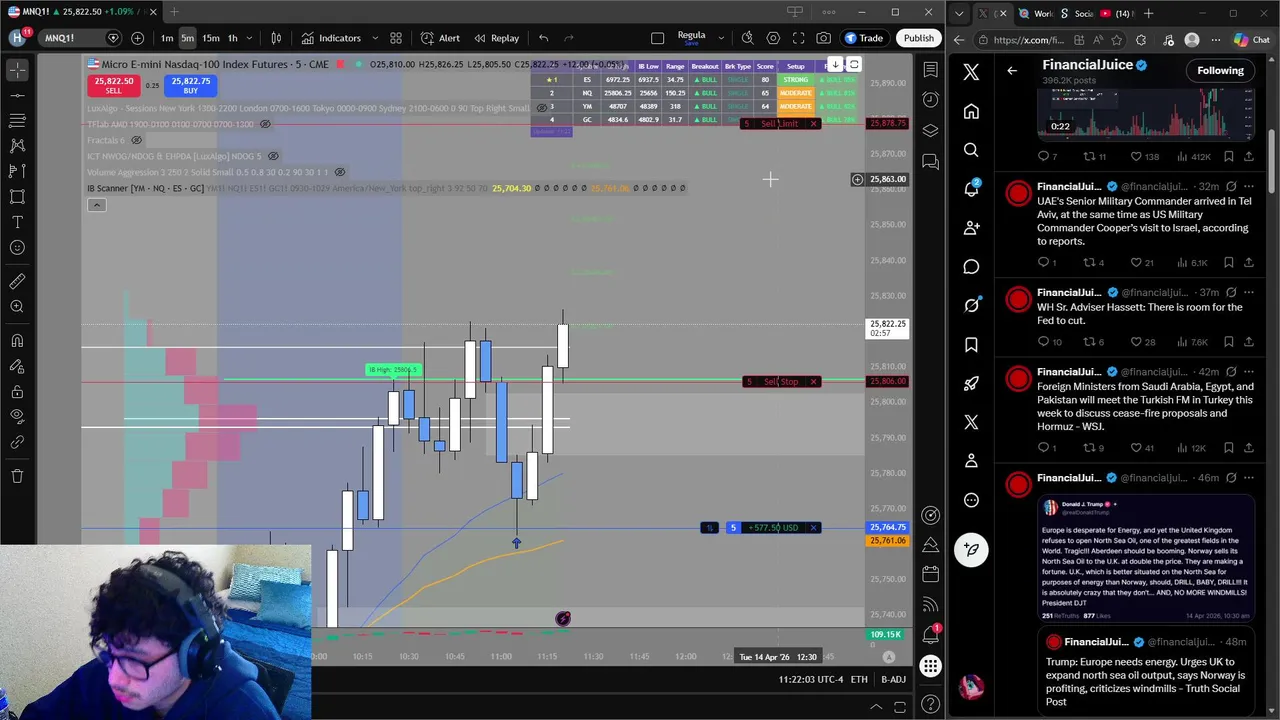Toggle B-ADJ back adjustment setting
This screenshot has height=720, width=1280.
893,680
